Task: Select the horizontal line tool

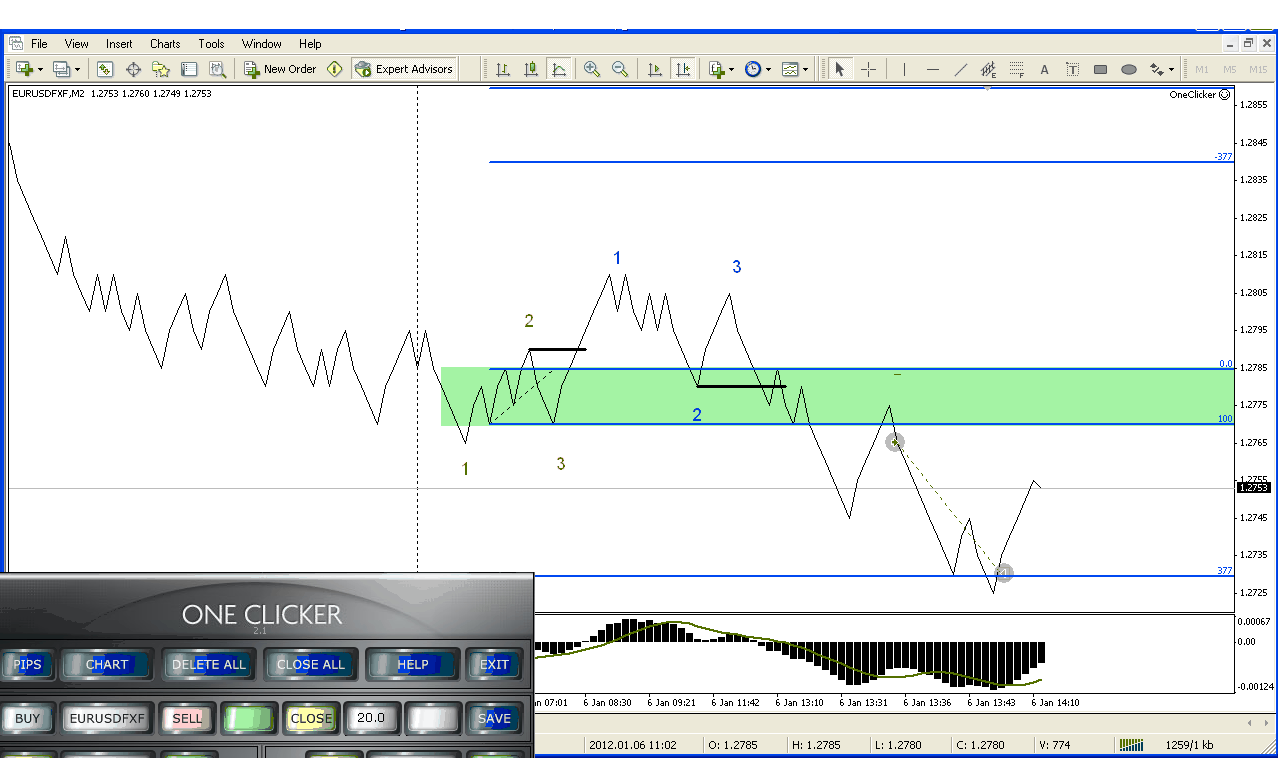Action: point(933,69)
